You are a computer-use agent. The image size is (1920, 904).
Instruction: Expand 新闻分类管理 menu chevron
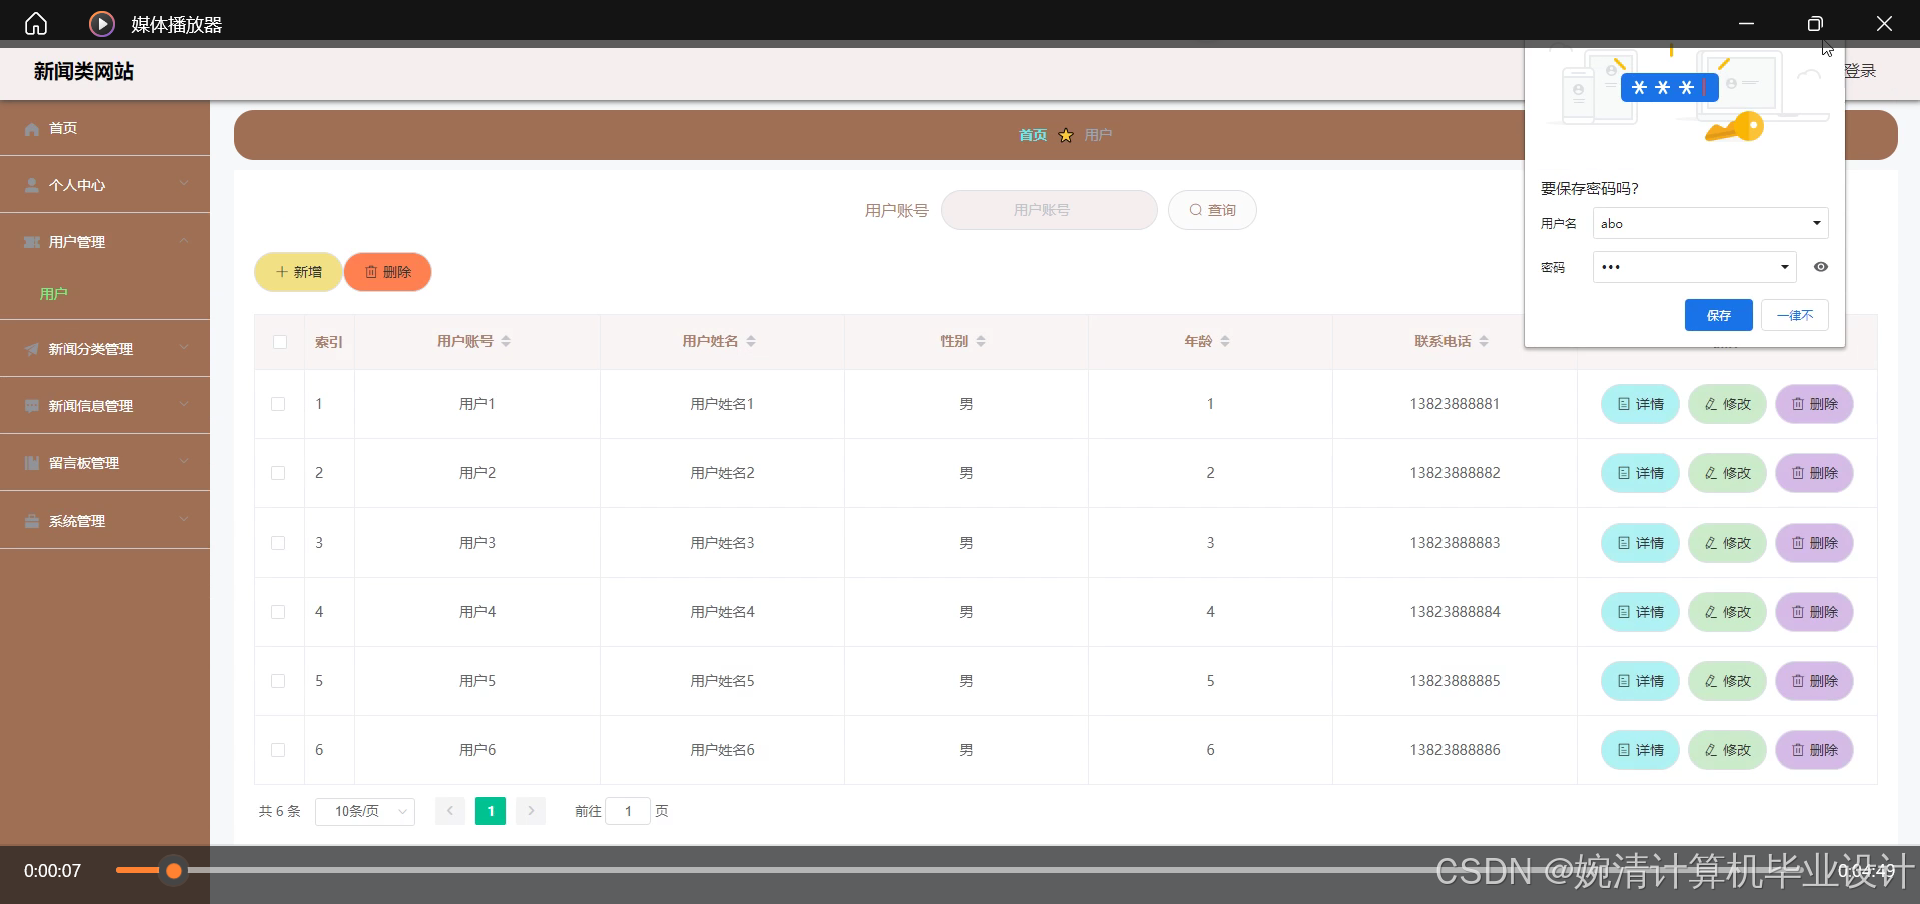[x=184, y=348]
